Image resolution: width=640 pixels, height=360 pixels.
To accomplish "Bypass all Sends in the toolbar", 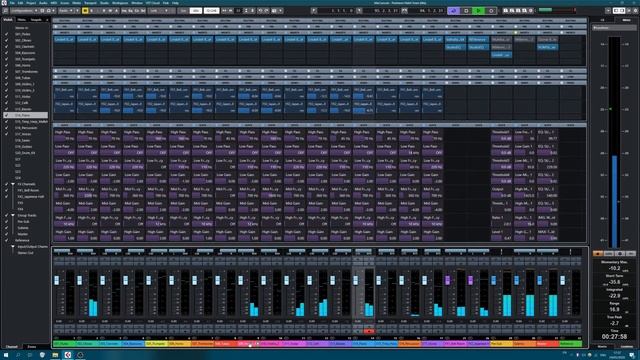I will [x=143, y=11].
